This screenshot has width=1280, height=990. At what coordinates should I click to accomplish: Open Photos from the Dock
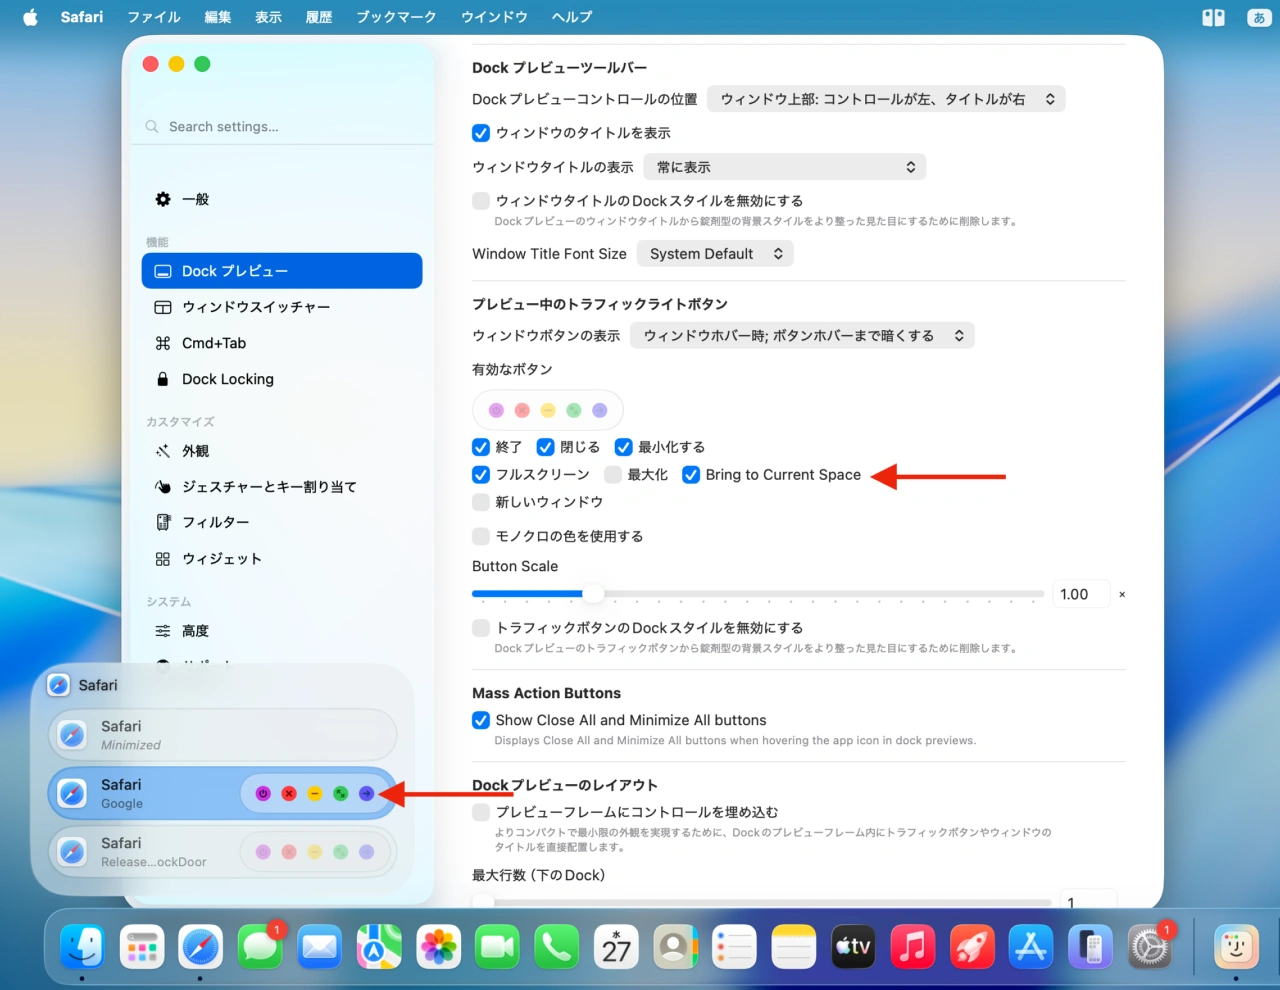click(438, 946)
